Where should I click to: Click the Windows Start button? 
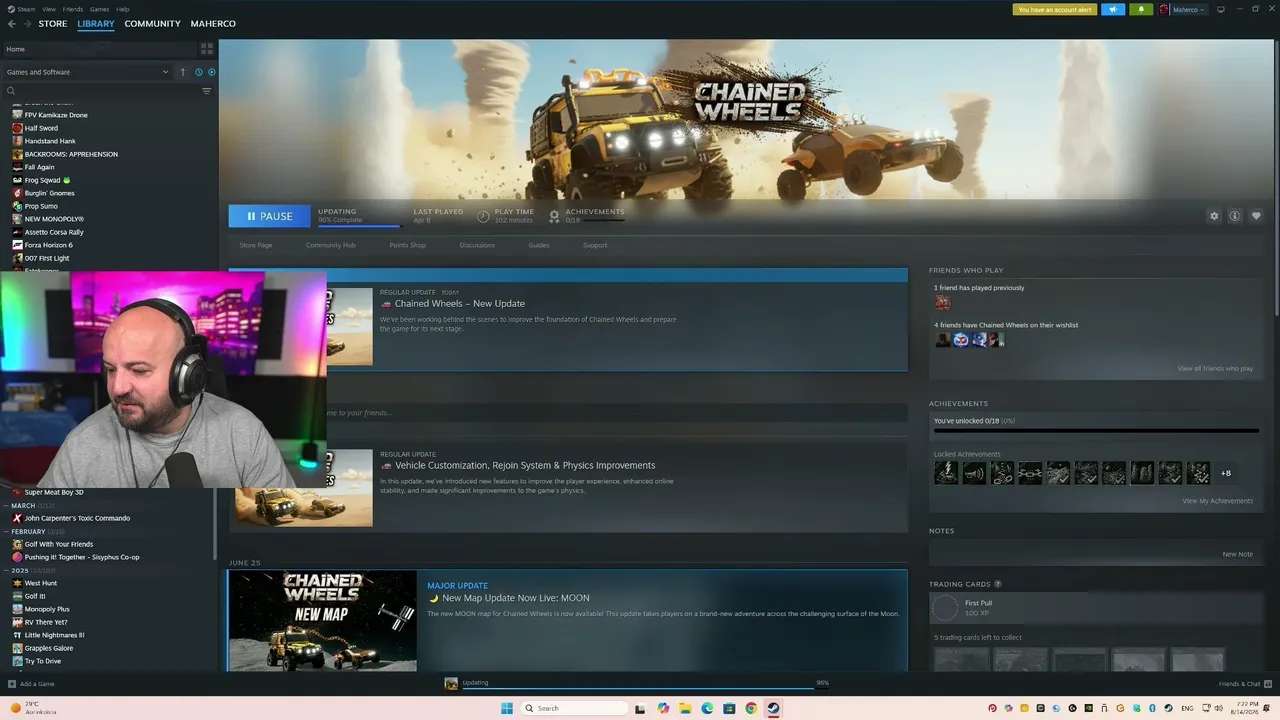(x=507, y=708)
